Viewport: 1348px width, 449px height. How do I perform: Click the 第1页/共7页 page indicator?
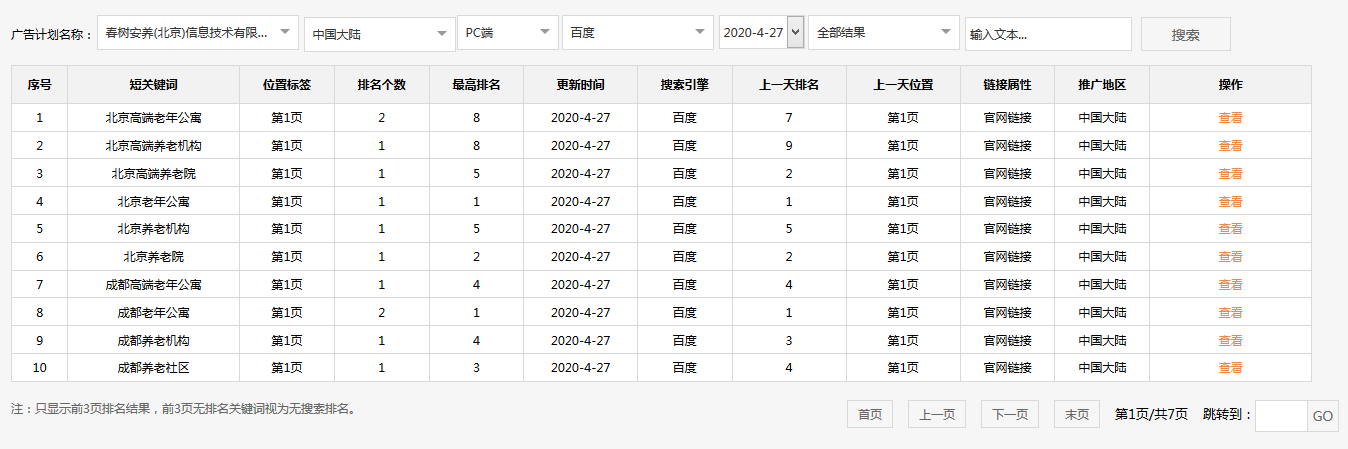[1151, 414]
